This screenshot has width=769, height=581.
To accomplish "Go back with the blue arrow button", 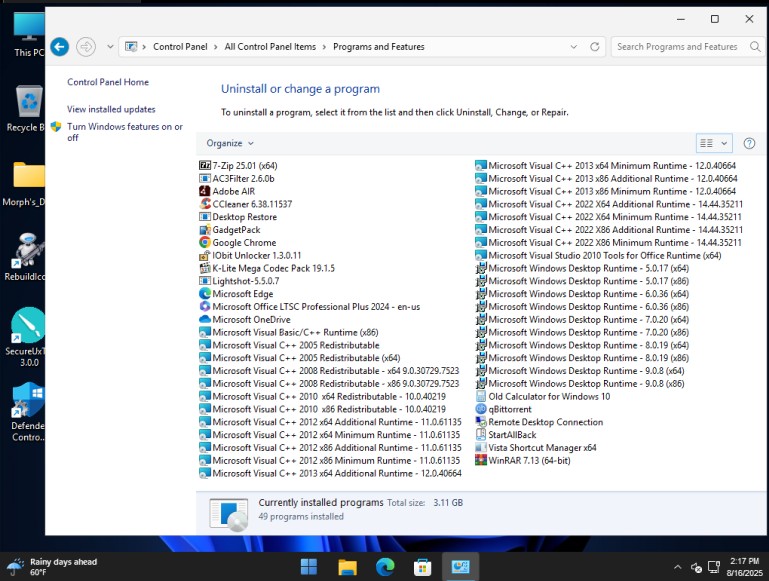I will click(x=60, y=47).
